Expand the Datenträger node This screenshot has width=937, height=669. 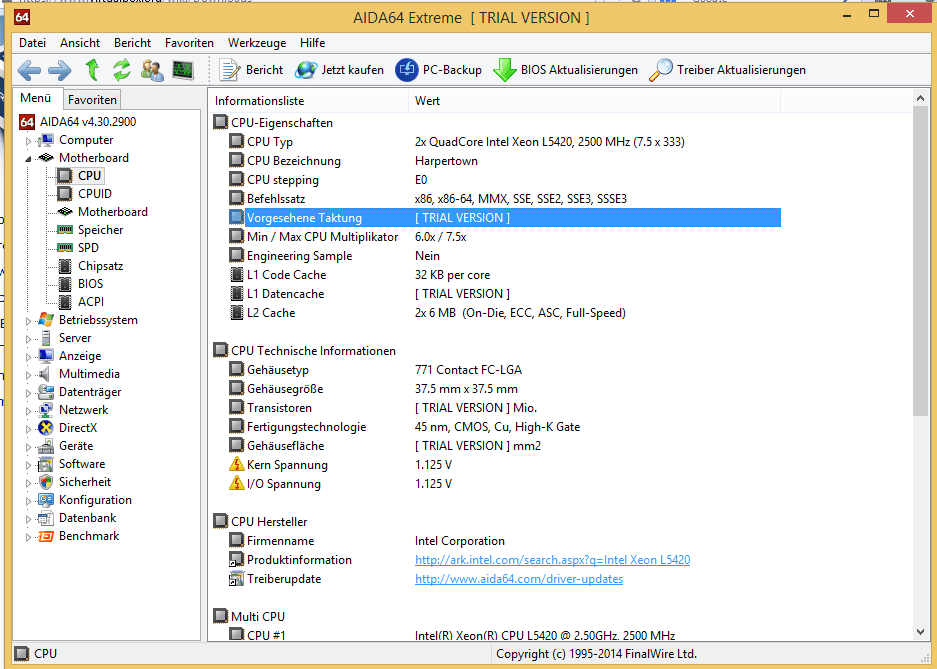pyautogui.click(x=28, y=393)
